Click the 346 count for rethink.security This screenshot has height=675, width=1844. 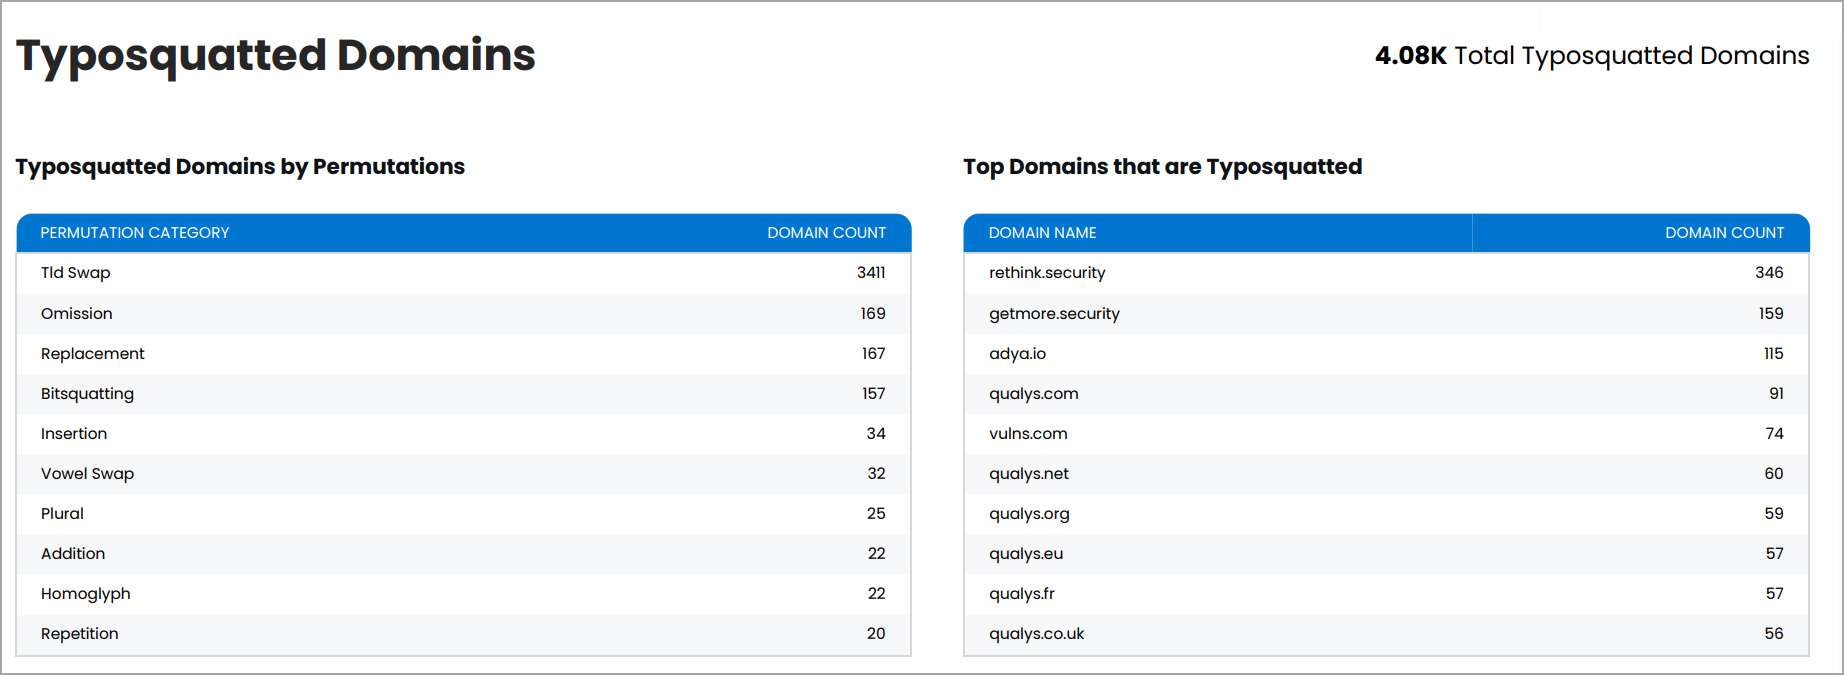1769,273
